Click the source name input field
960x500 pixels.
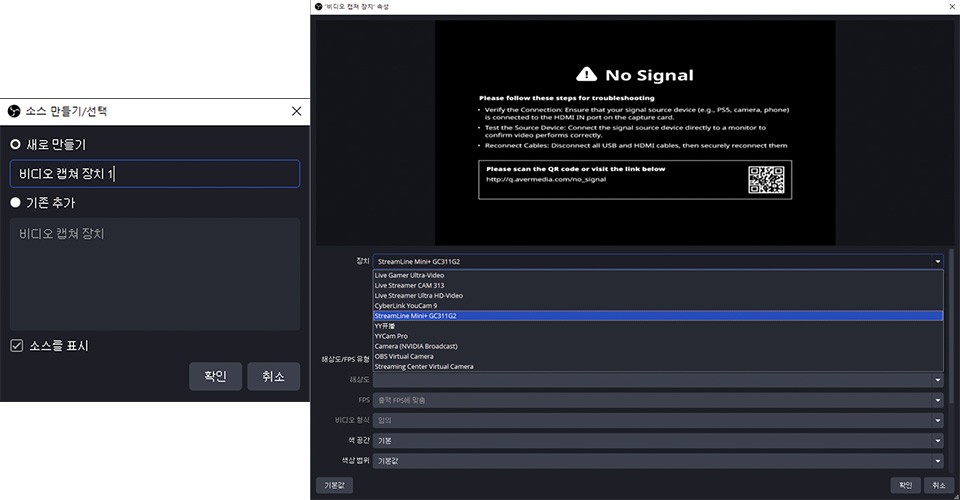[x=154, y=174]
